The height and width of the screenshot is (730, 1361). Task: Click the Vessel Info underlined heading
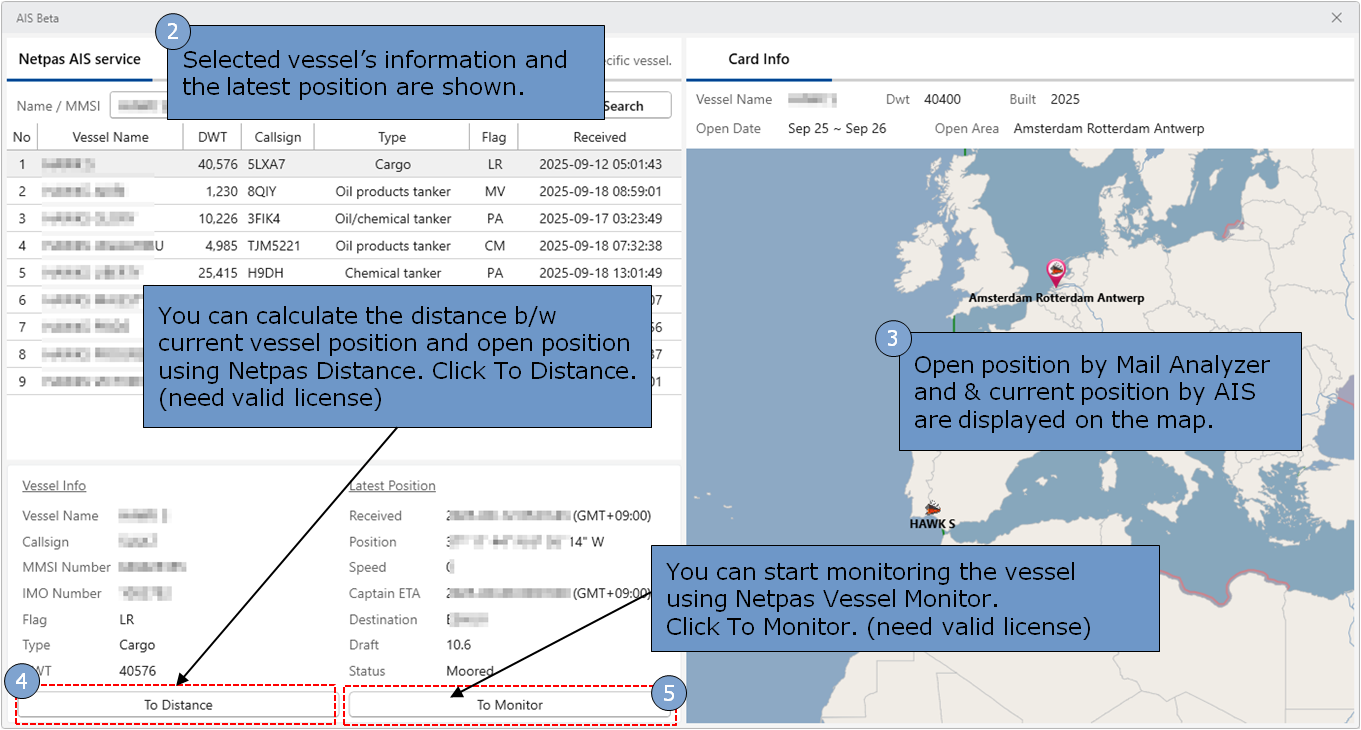click(x=54, y=486)
